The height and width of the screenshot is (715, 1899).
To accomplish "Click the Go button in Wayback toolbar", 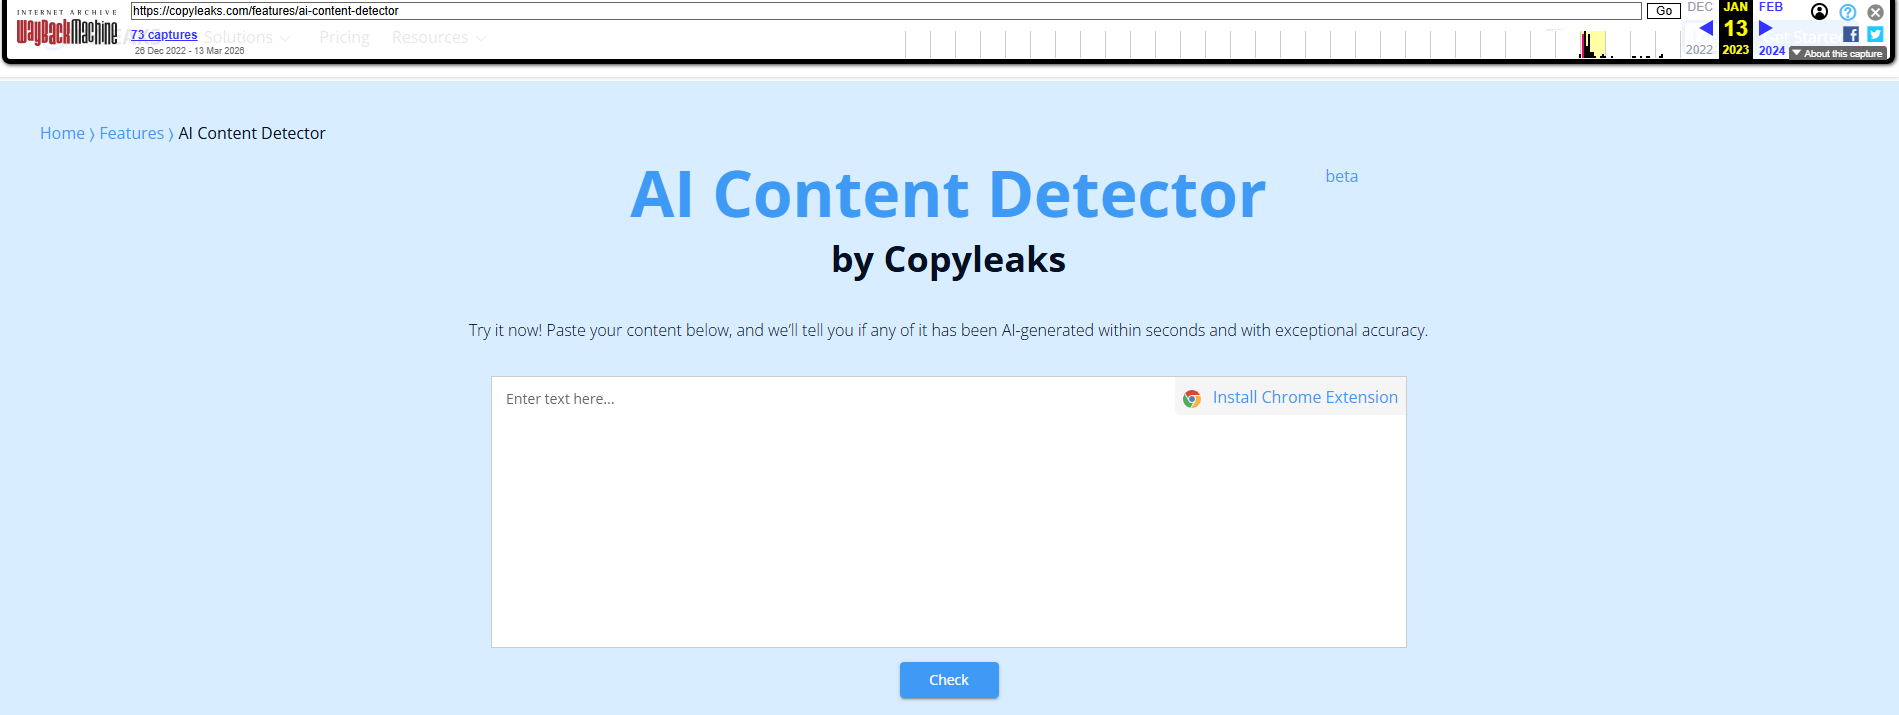I will click(x=1664, y=11).
